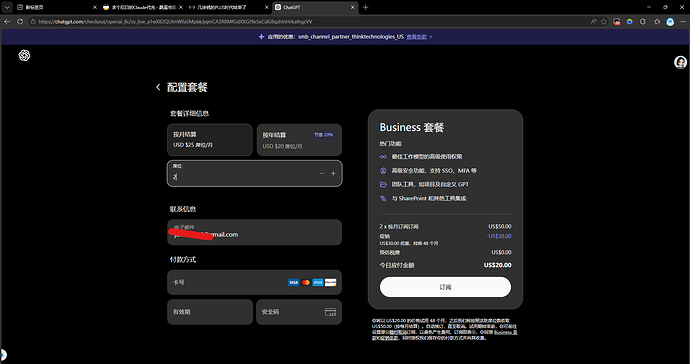The height and width of the screenshot is (364, 690).
Task: Click the Business 套餐 heading
Action: pos(412,127)
